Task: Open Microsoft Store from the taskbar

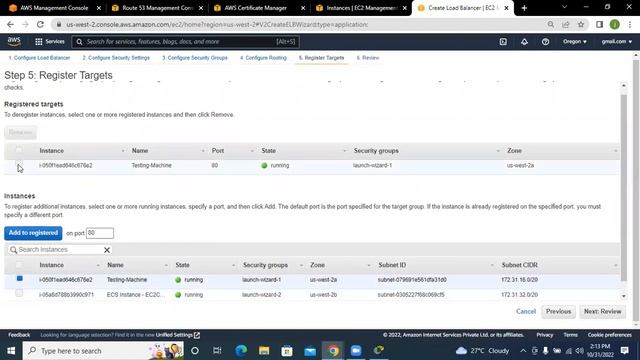Action: [x=287, y=351]
